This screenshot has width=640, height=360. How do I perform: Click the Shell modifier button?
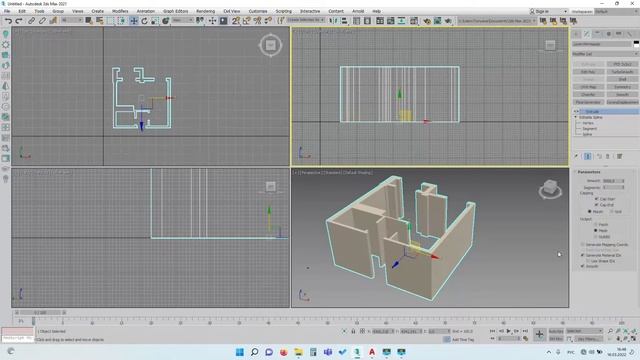pos(622,79)
